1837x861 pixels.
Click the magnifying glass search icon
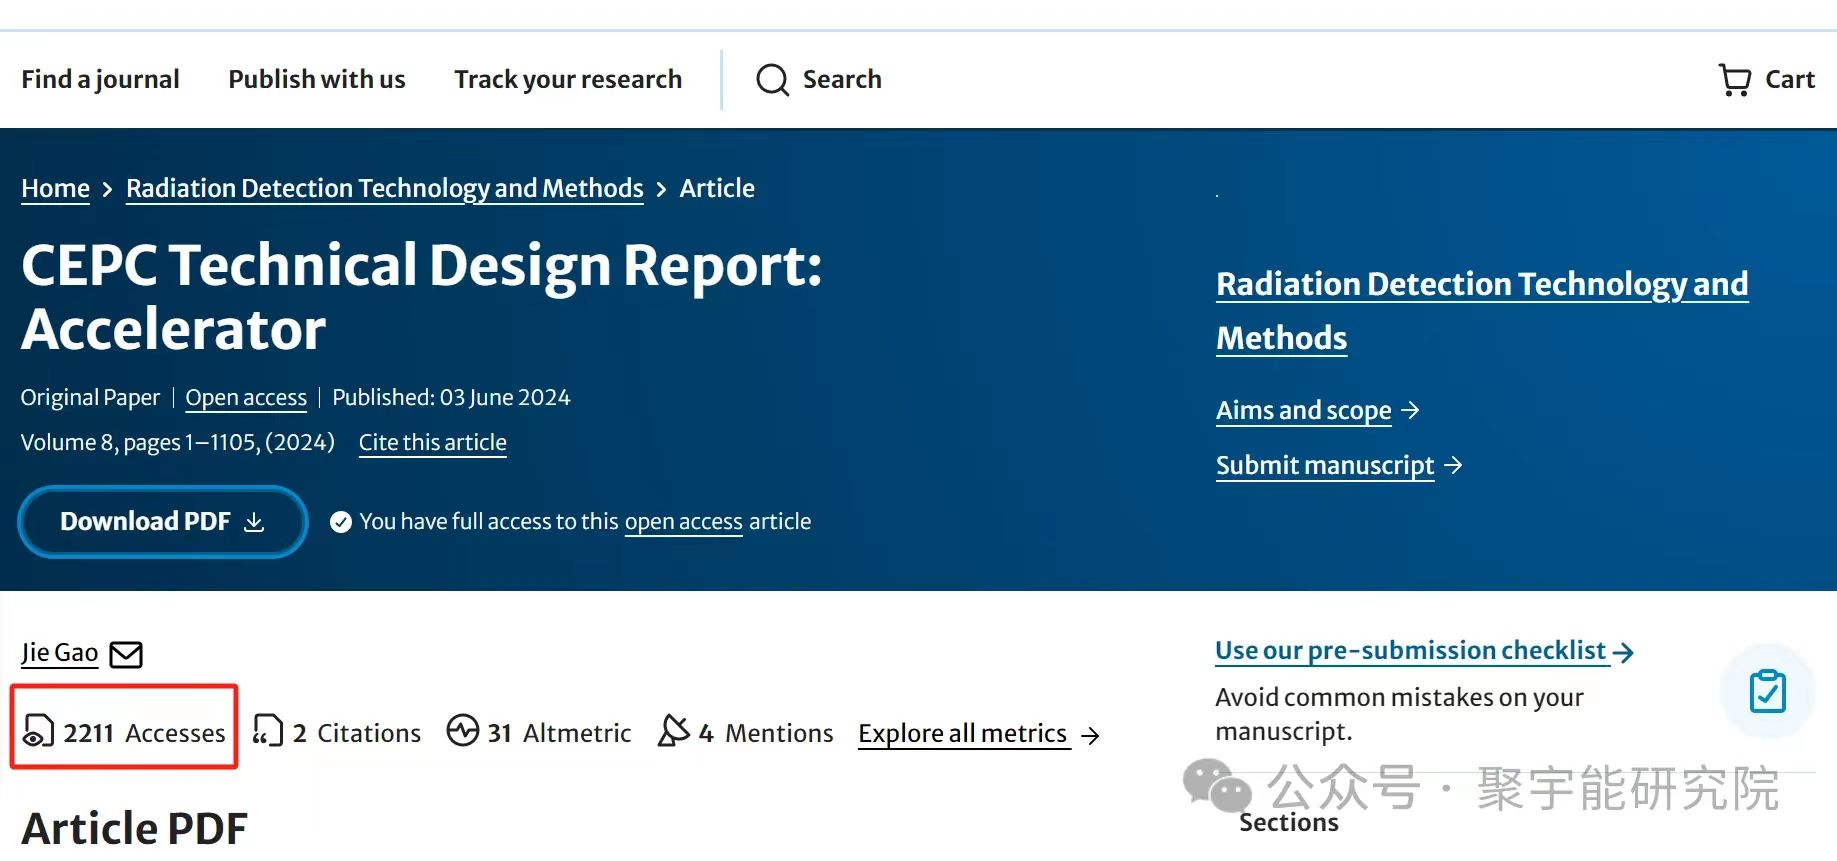[772, 80]
